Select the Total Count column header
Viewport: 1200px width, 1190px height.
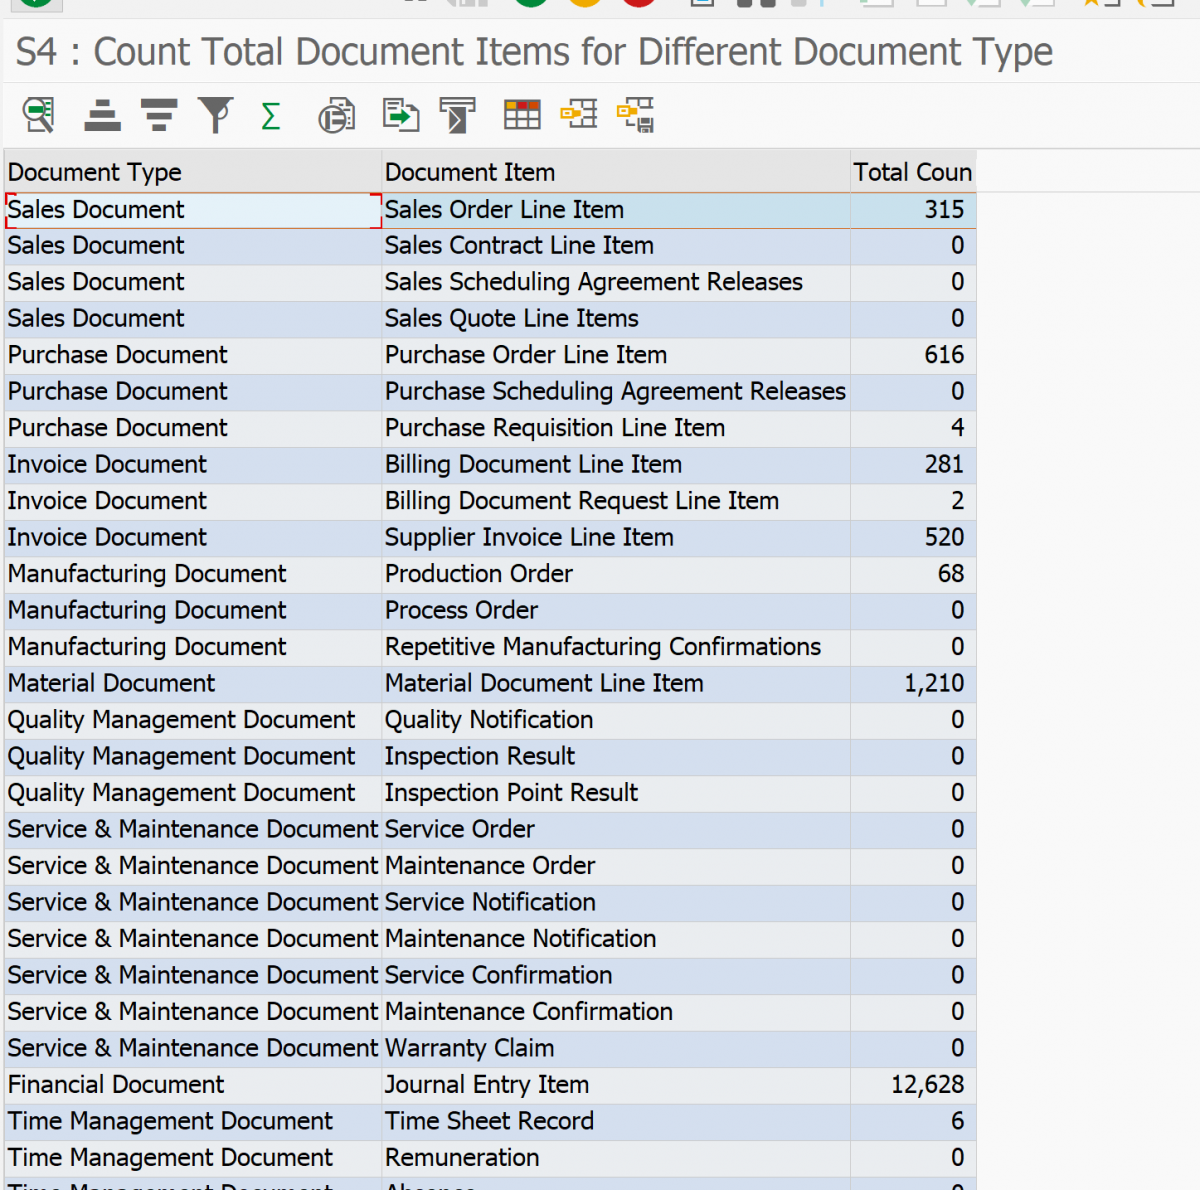(x=911, y=172)
